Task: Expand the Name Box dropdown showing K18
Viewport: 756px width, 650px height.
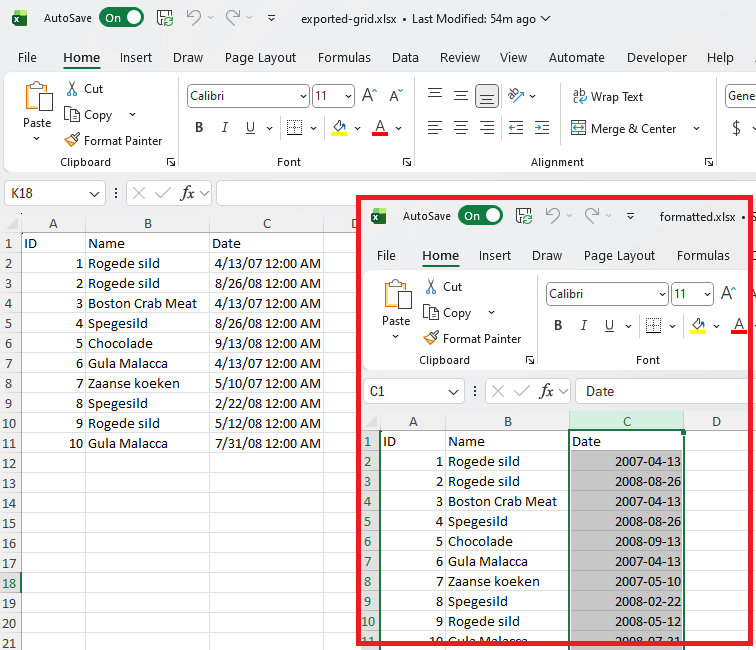Action: [x=95, y=194]
